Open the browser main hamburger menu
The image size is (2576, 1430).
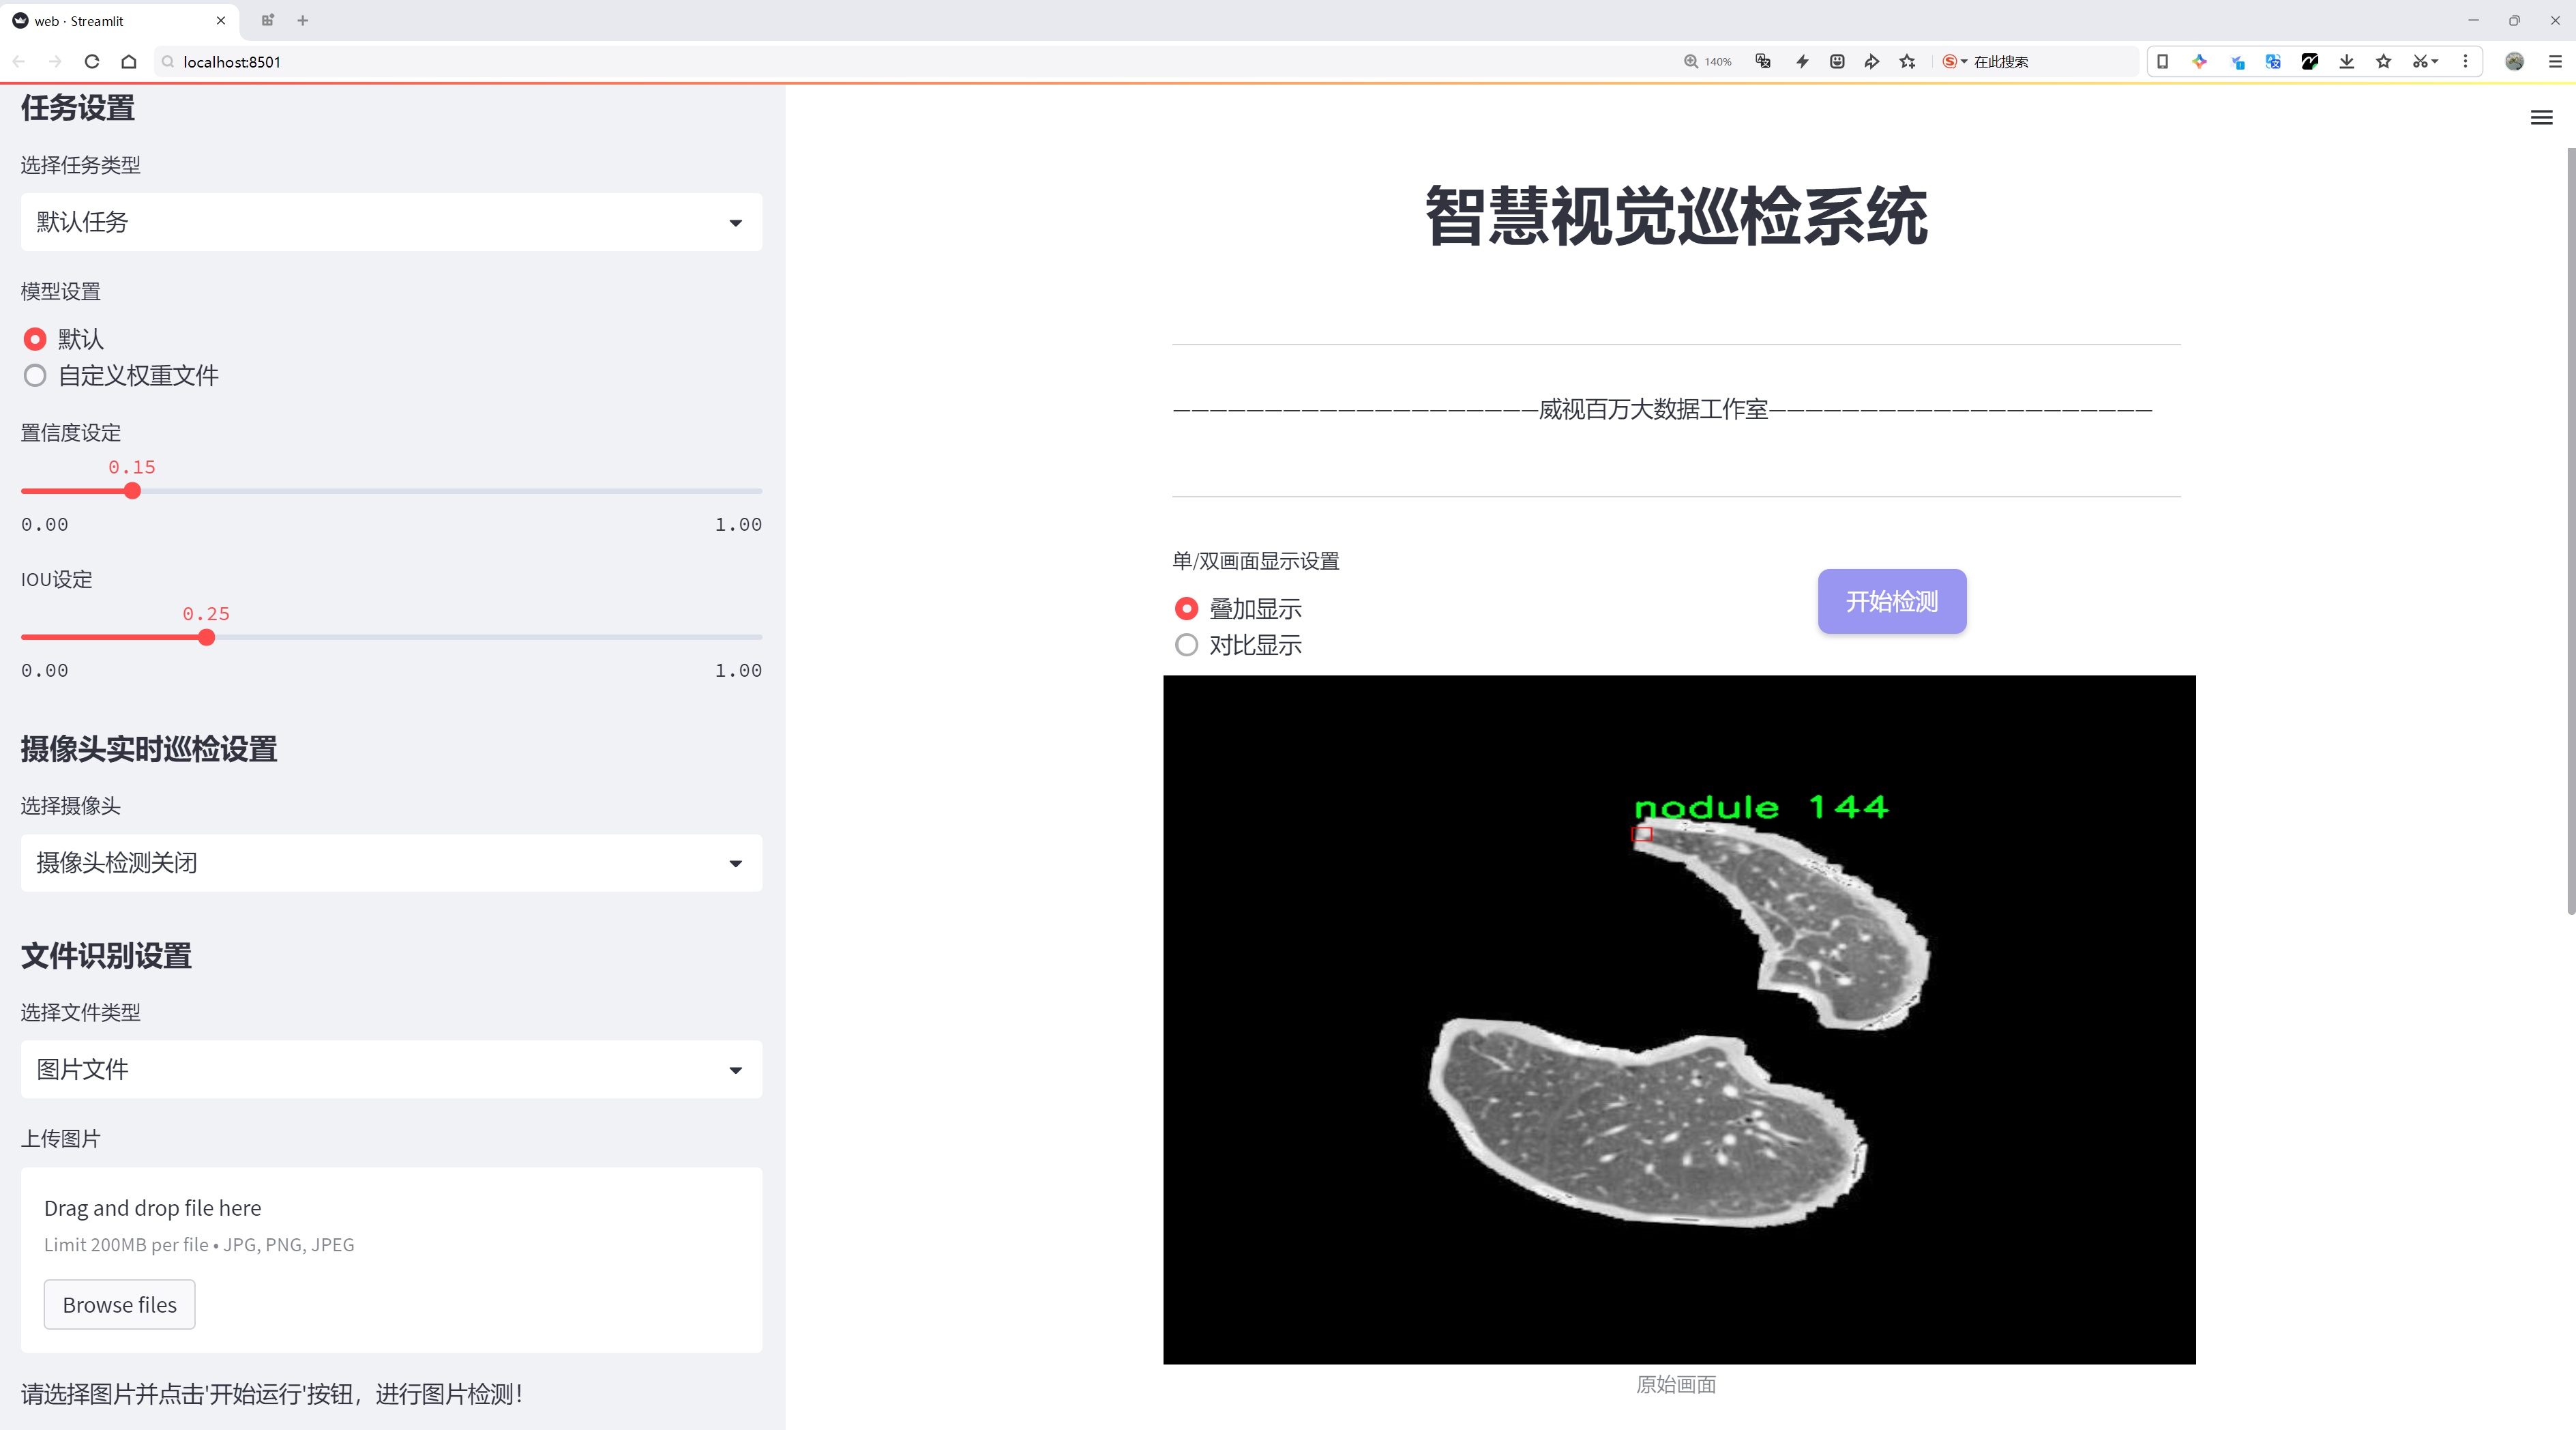click(x=2554, y=61)
